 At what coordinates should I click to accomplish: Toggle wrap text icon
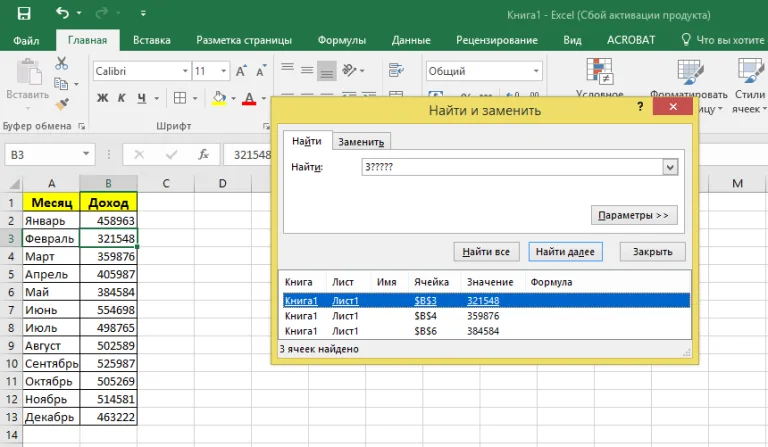[x=396, y=70]
